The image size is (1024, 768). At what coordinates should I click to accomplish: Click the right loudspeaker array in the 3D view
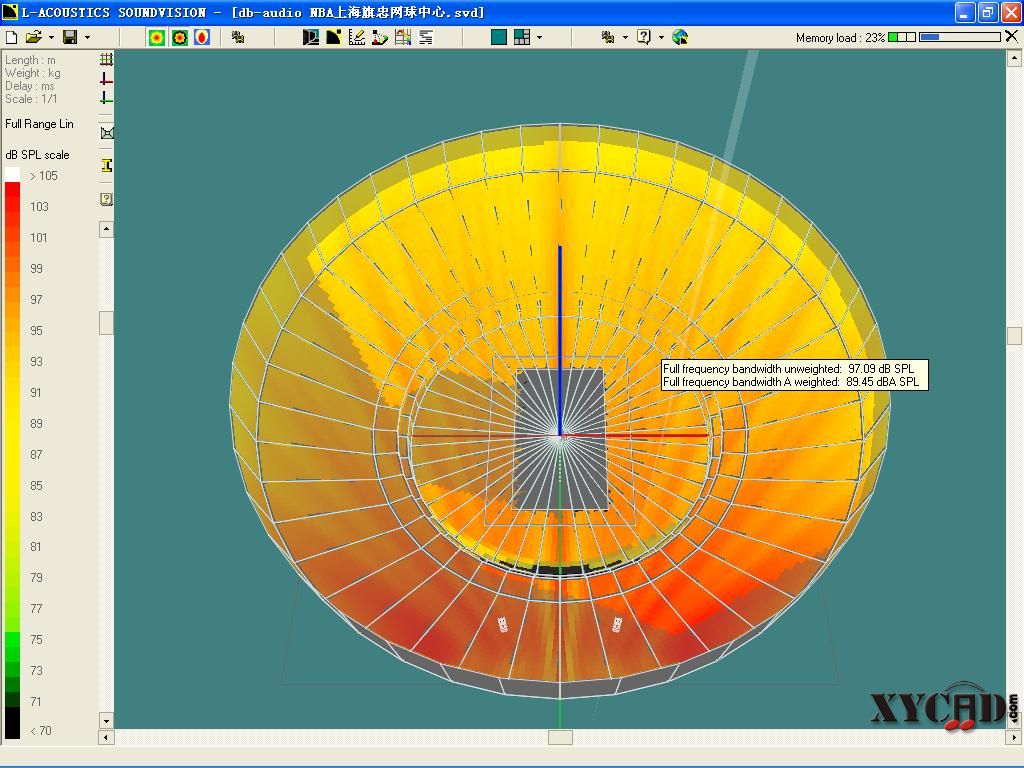[616, 624]
